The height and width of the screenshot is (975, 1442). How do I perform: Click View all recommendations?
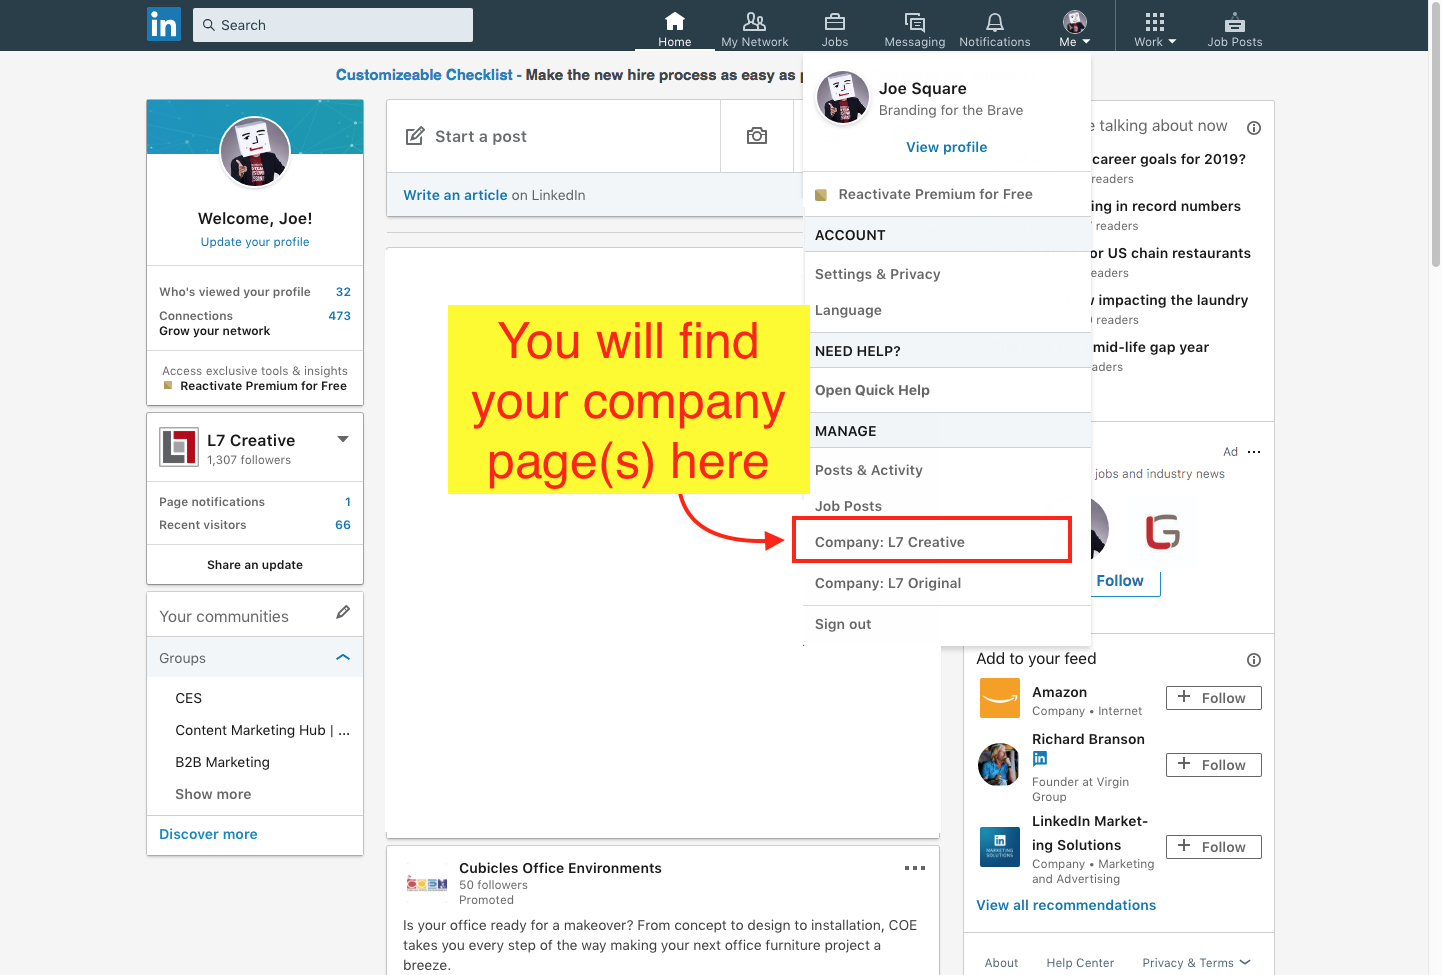pyautogui.click(x=1066, y=905)
